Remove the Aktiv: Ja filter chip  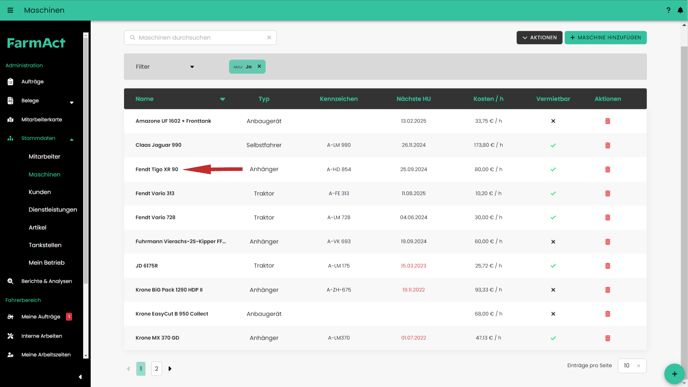click(259, 67)
